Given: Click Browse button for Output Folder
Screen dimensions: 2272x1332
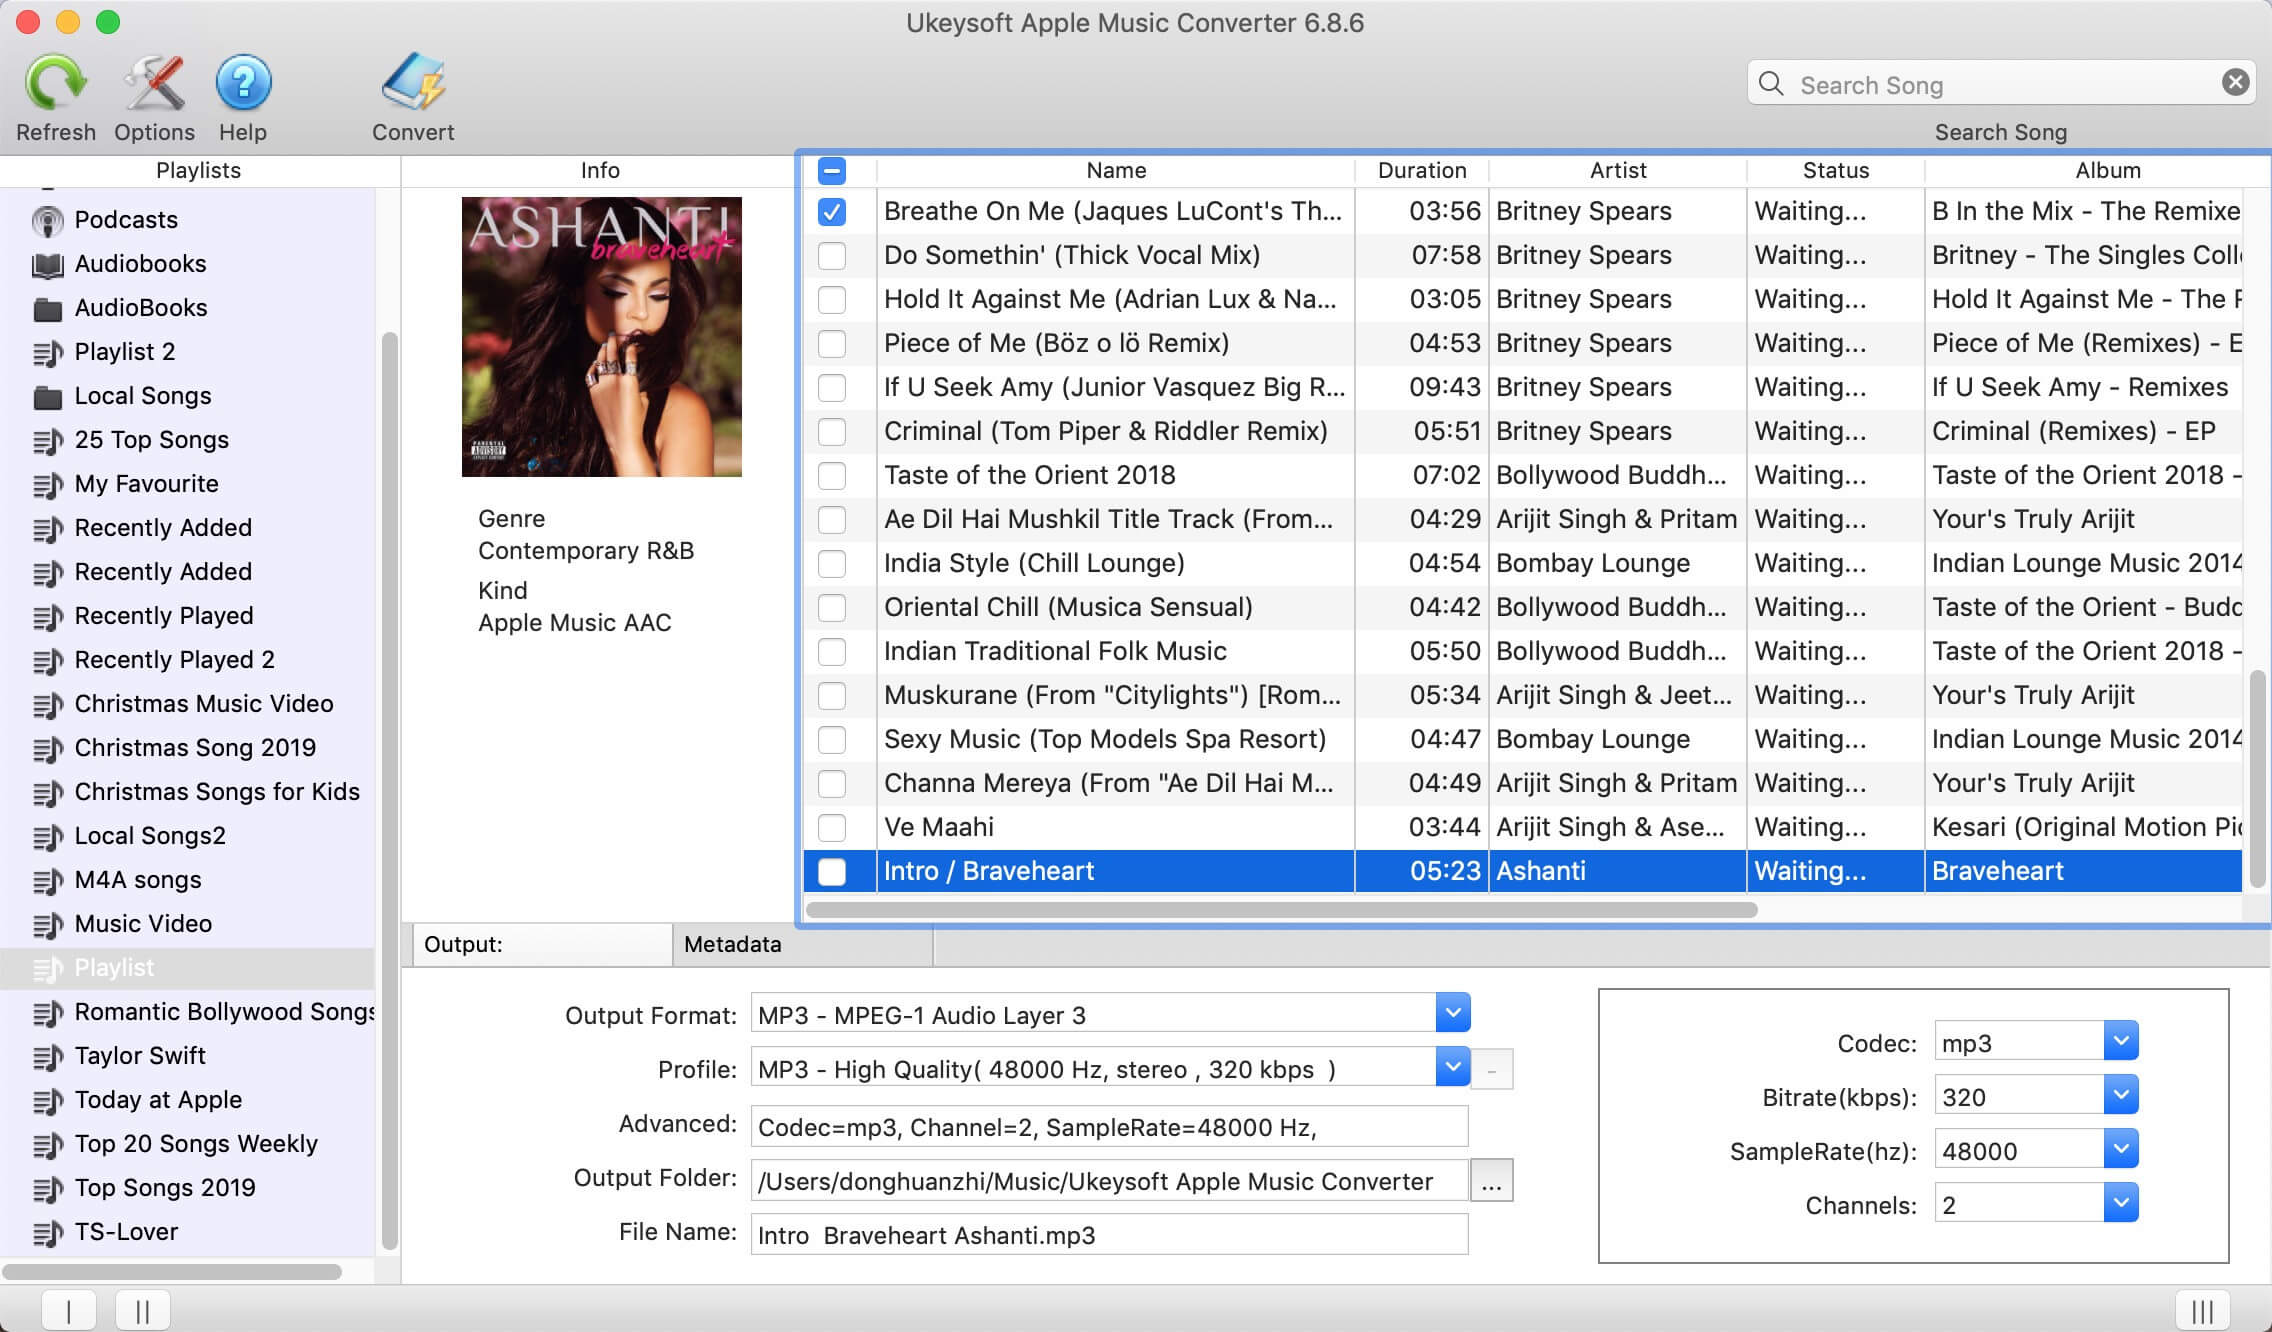Looking at the screenshot, I should tap(1489, 1180).
